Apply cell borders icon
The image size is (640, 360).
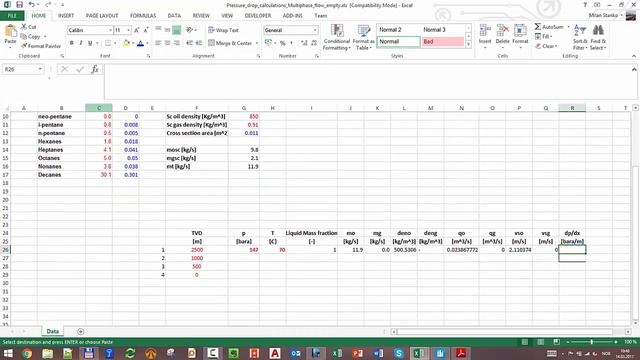pyautogui.click(x=108, y=43)
